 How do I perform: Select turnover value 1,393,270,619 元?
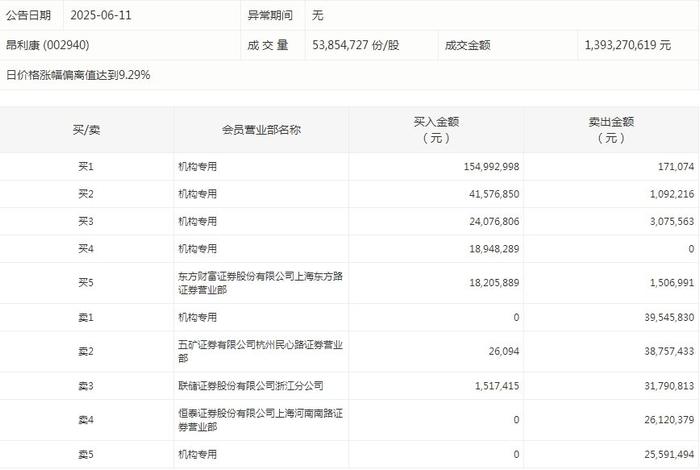(628, 45)
